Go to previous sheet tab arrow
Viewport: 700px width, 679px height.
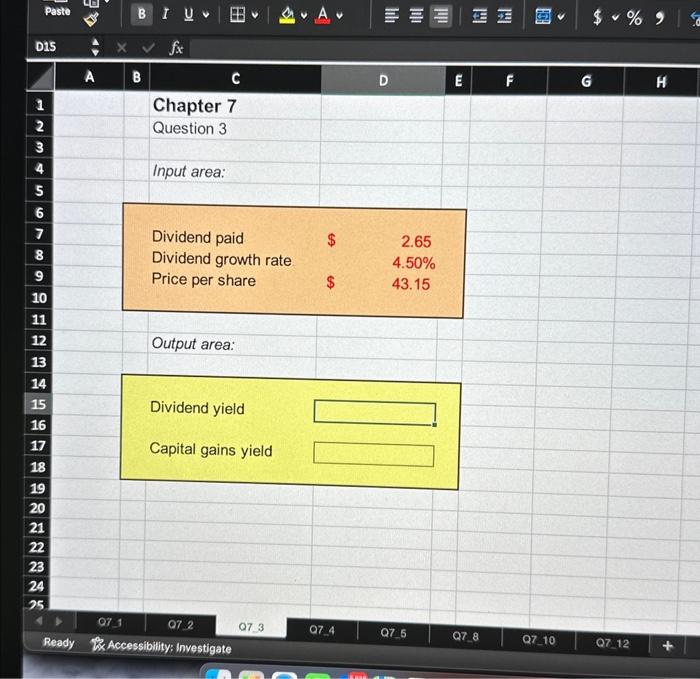[39, 620]
